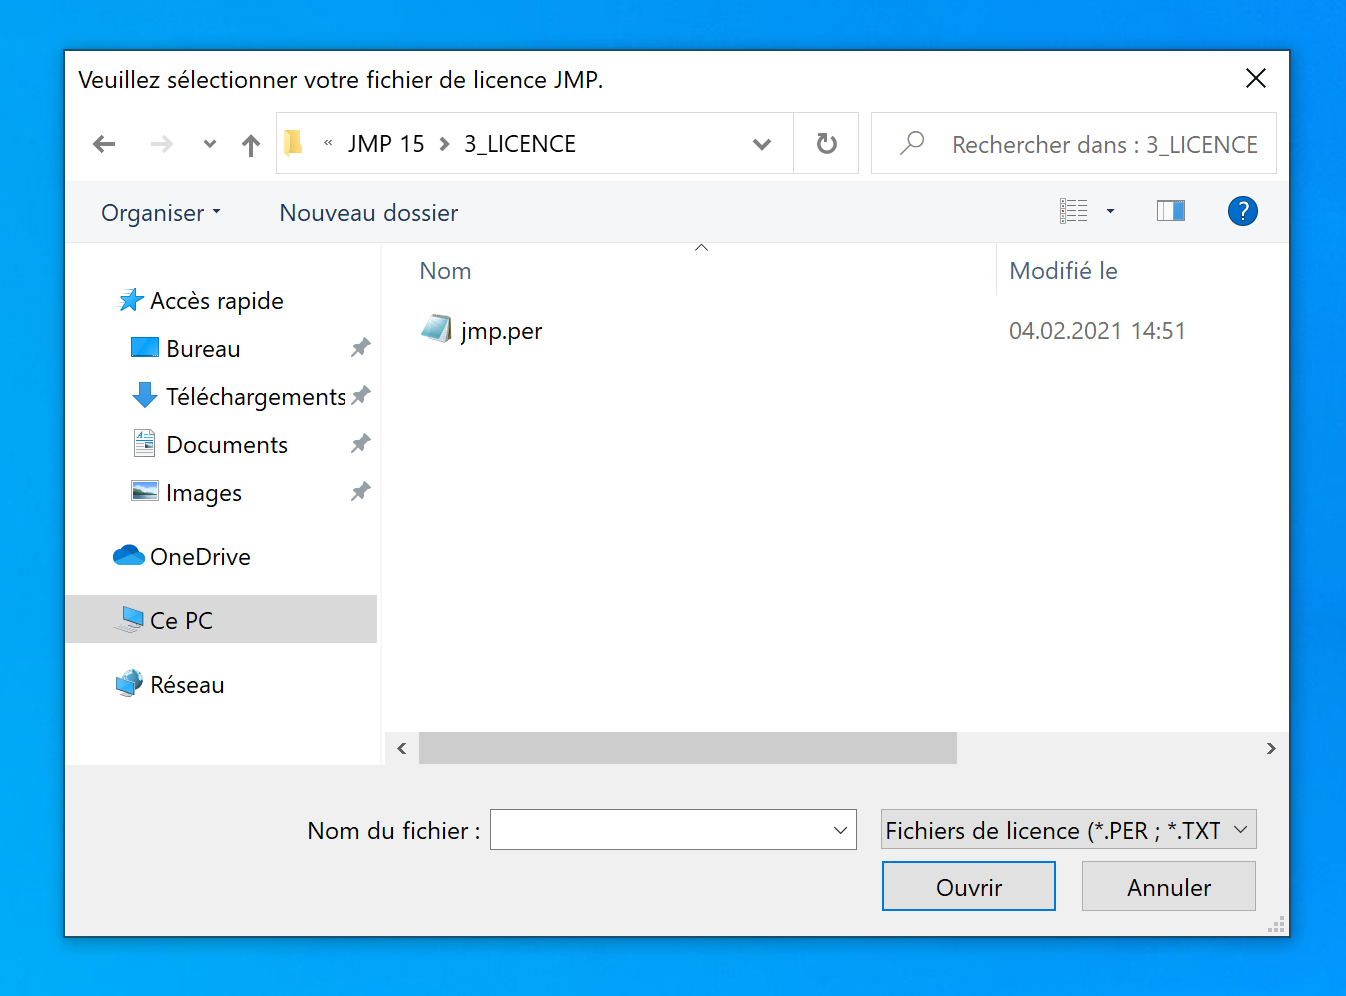Image resolution: width=1346 pixels, height=996 pixels.
Task: Toggle the preview pane icon
Action: coord(1170,211)
